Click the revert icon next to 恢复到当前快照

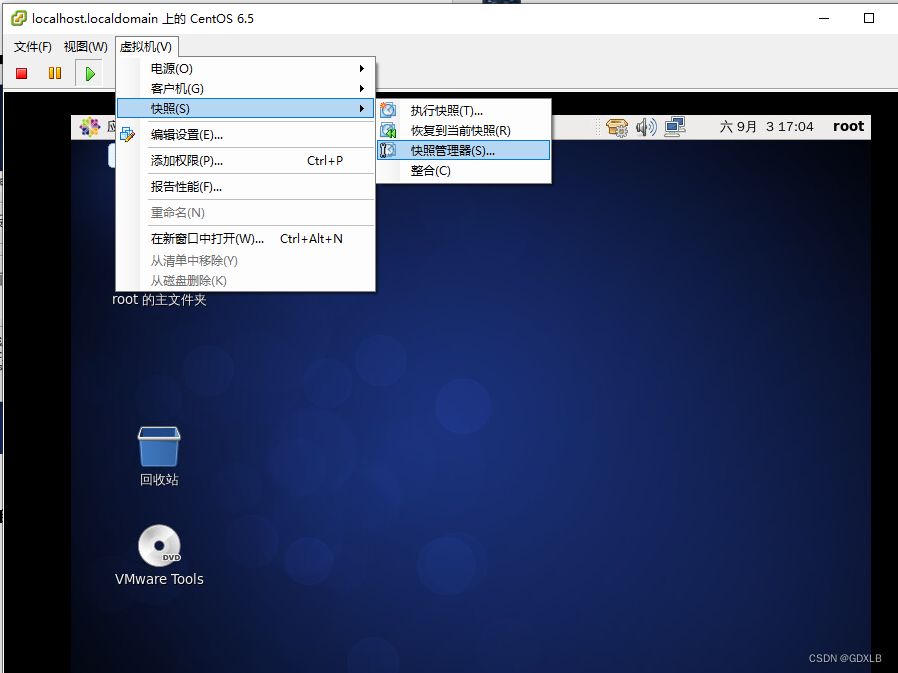tap(389, 129)
